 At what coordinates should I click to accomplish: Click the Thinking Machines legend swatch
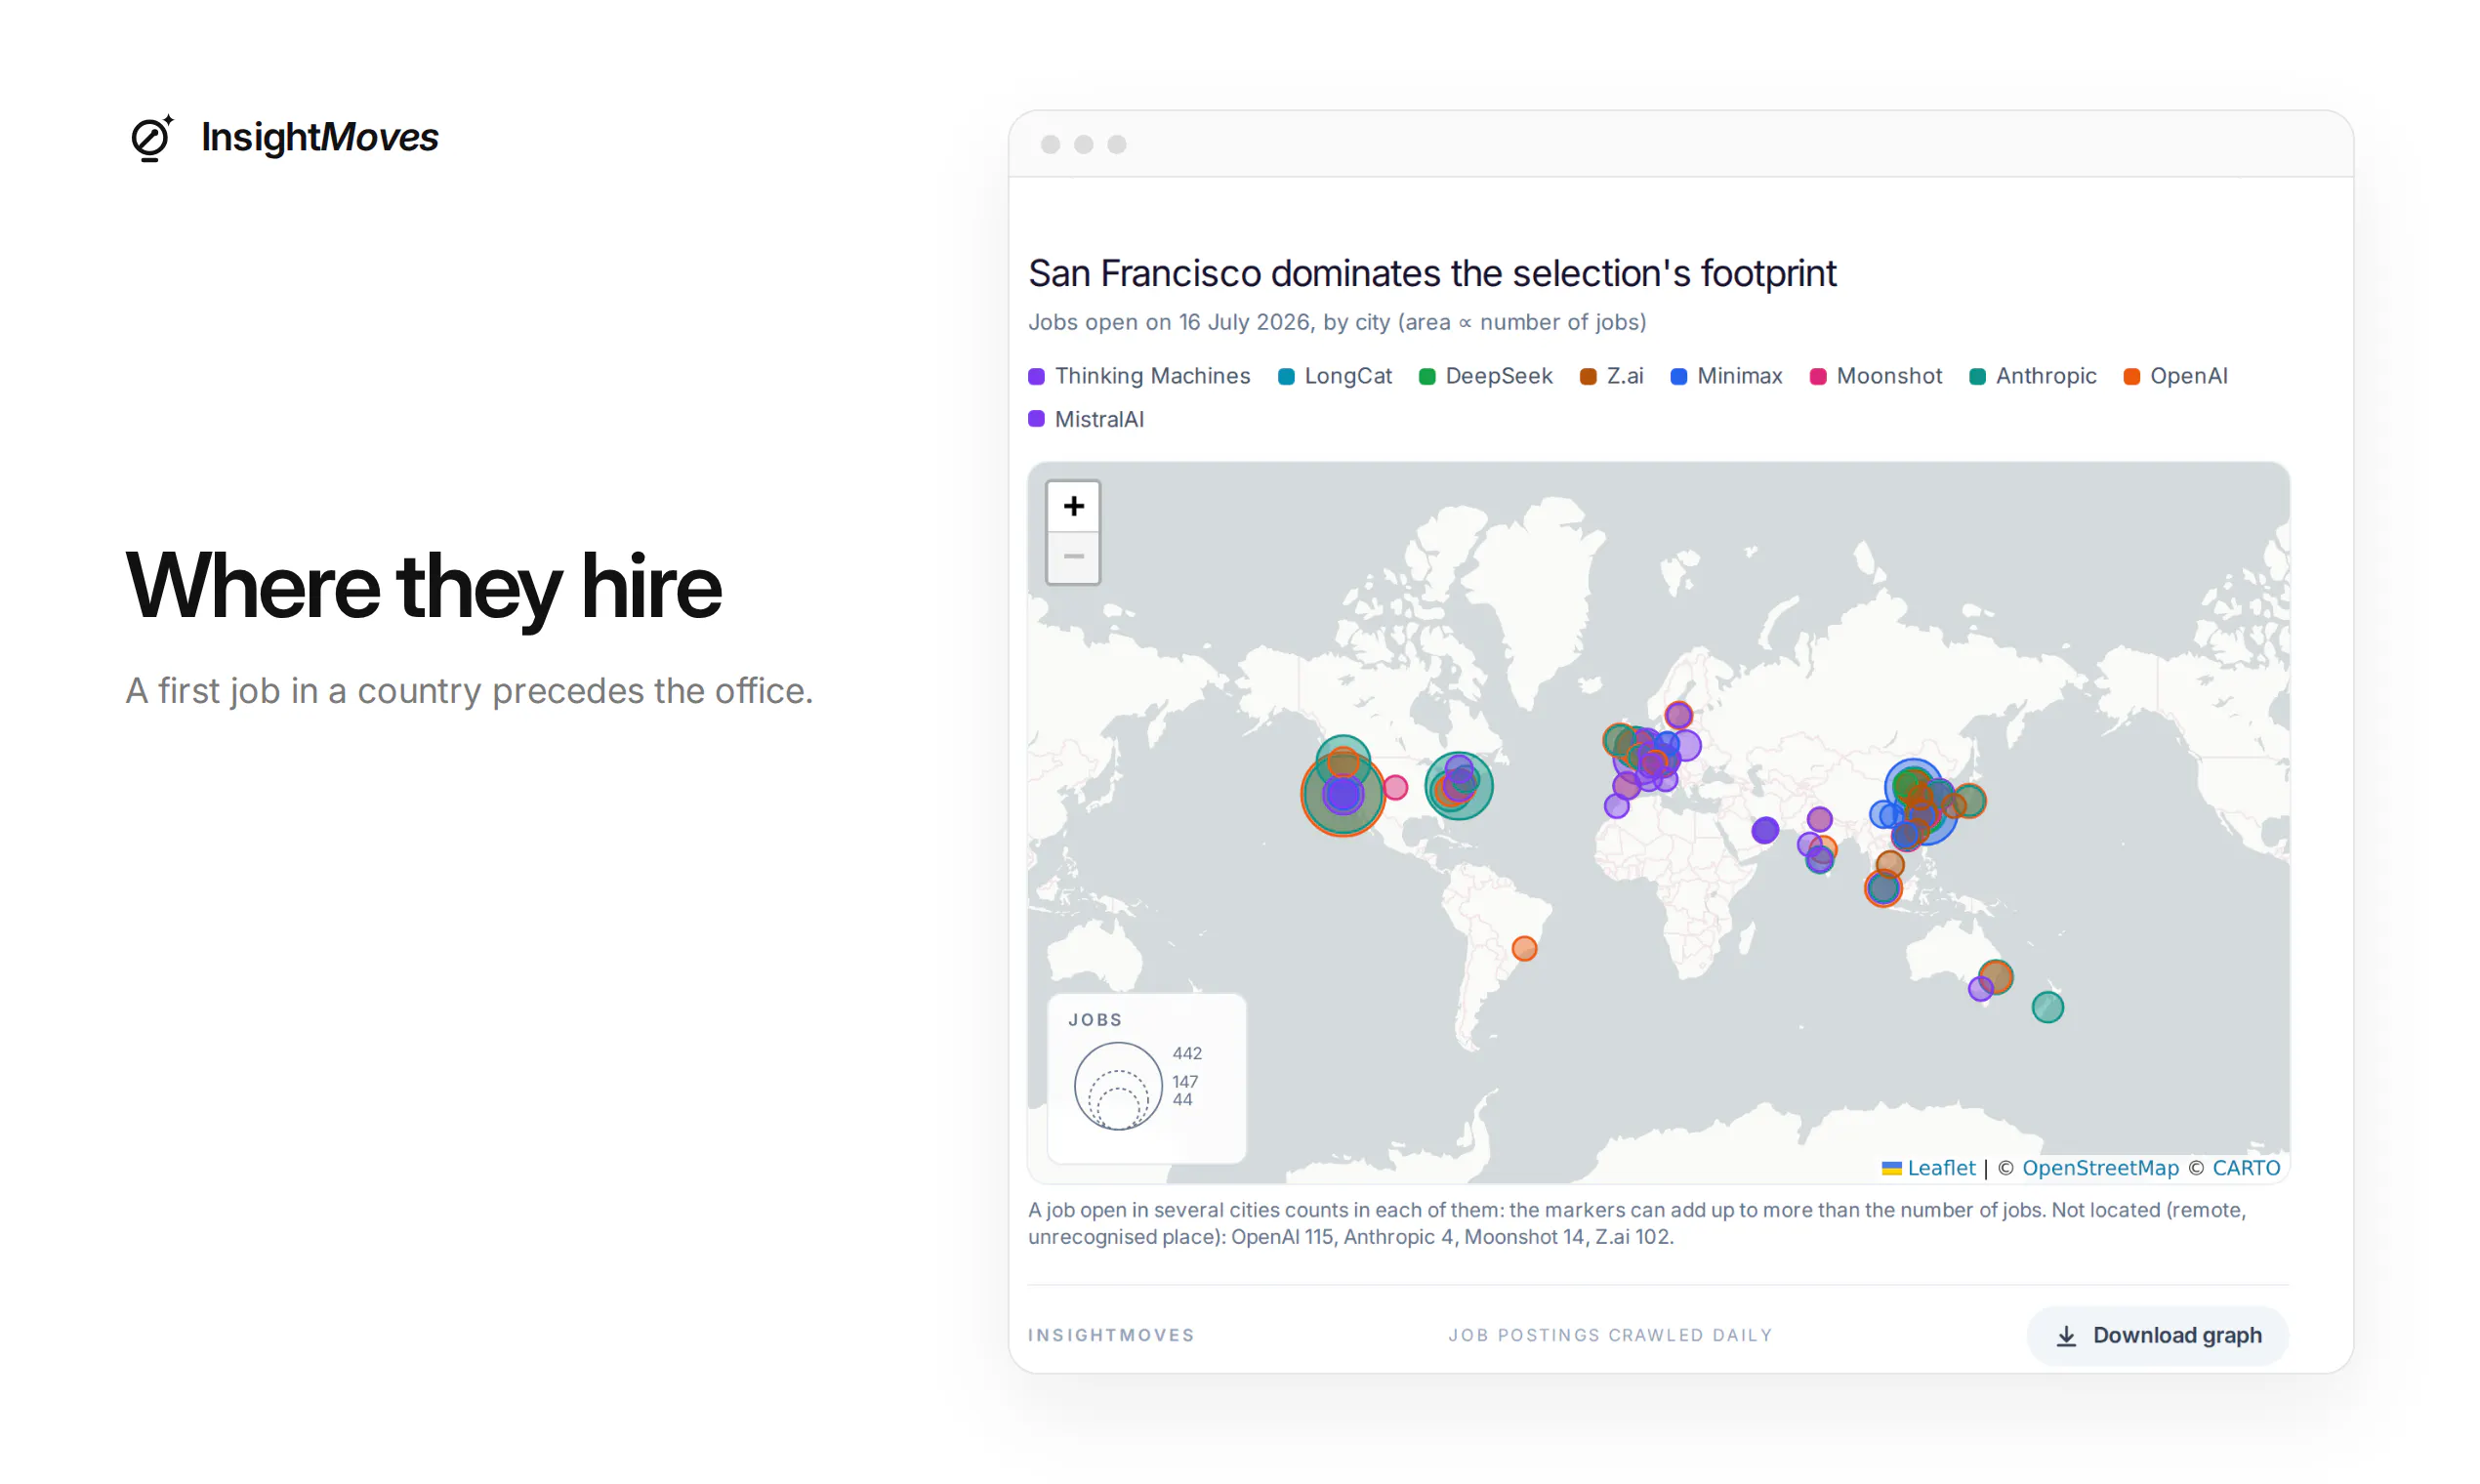(1036, 376)
